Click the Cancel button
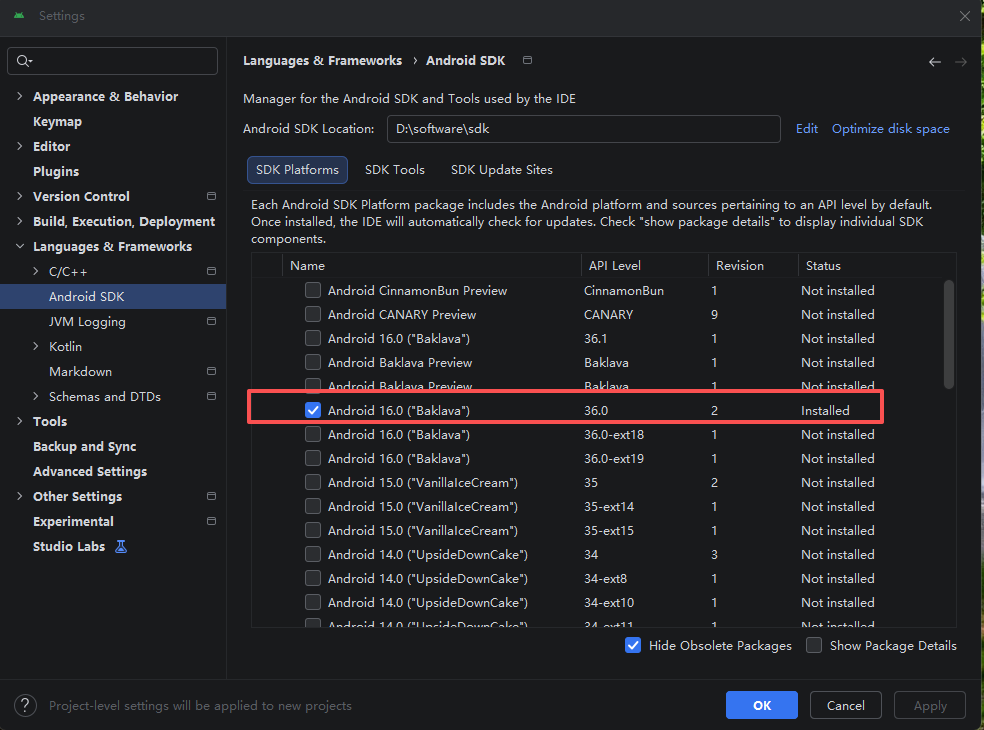984x730 pixels. 845,706
